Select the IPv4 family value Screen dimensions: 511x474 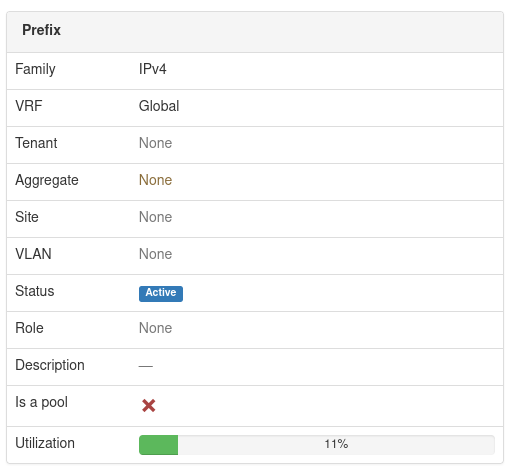click(152, 69)
